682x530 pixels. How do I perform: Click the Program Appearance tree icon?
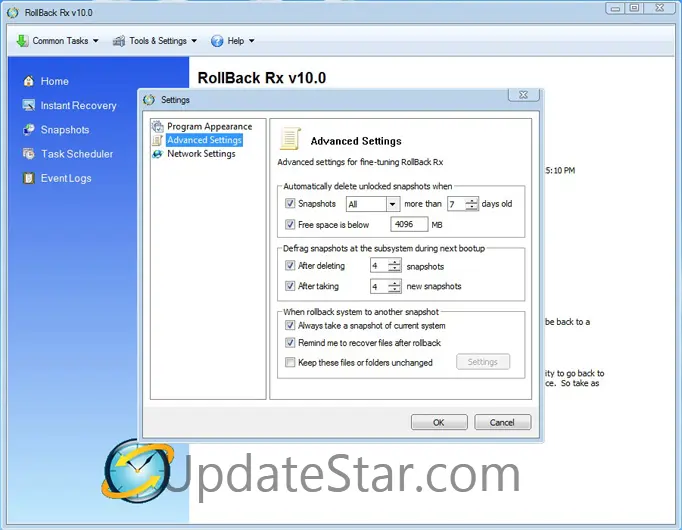point(157,127)
